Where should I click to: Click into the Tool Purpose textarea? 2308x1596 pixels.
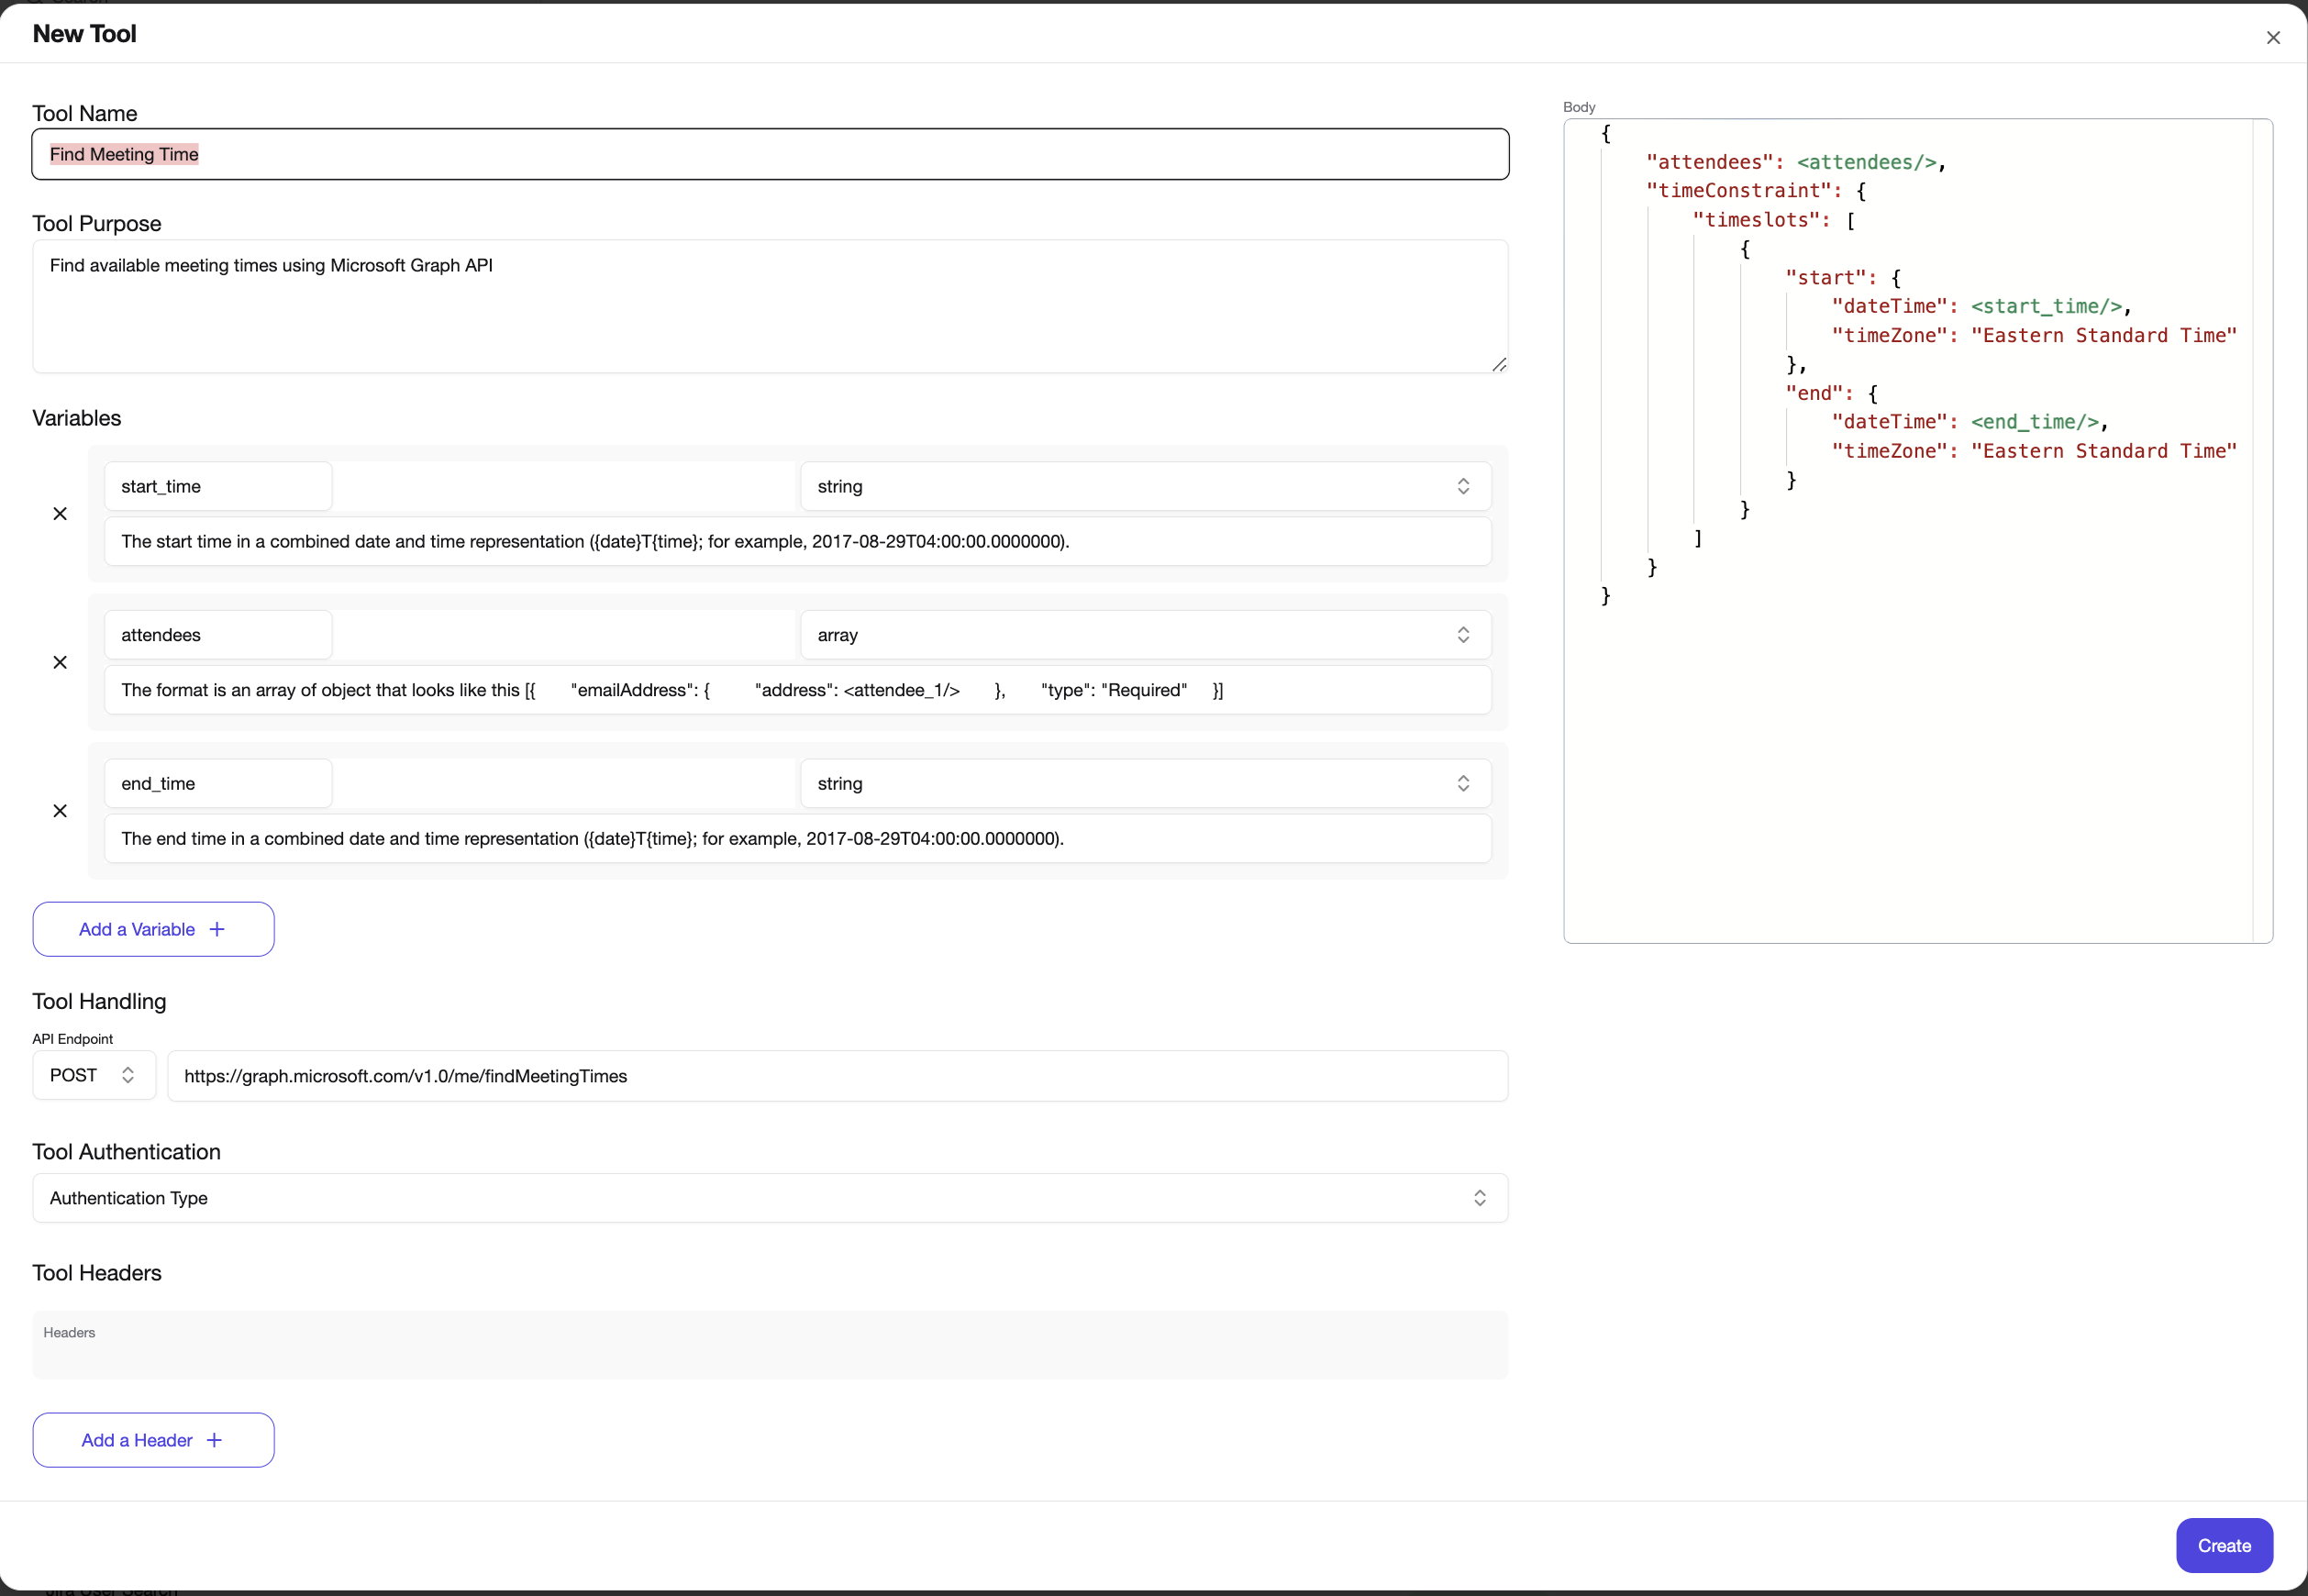[770, 306]
